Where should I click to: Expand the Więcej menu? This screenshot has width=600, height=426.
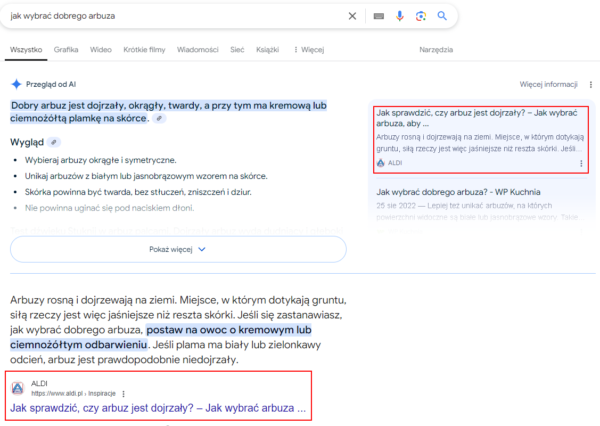(x=309, y=50)
